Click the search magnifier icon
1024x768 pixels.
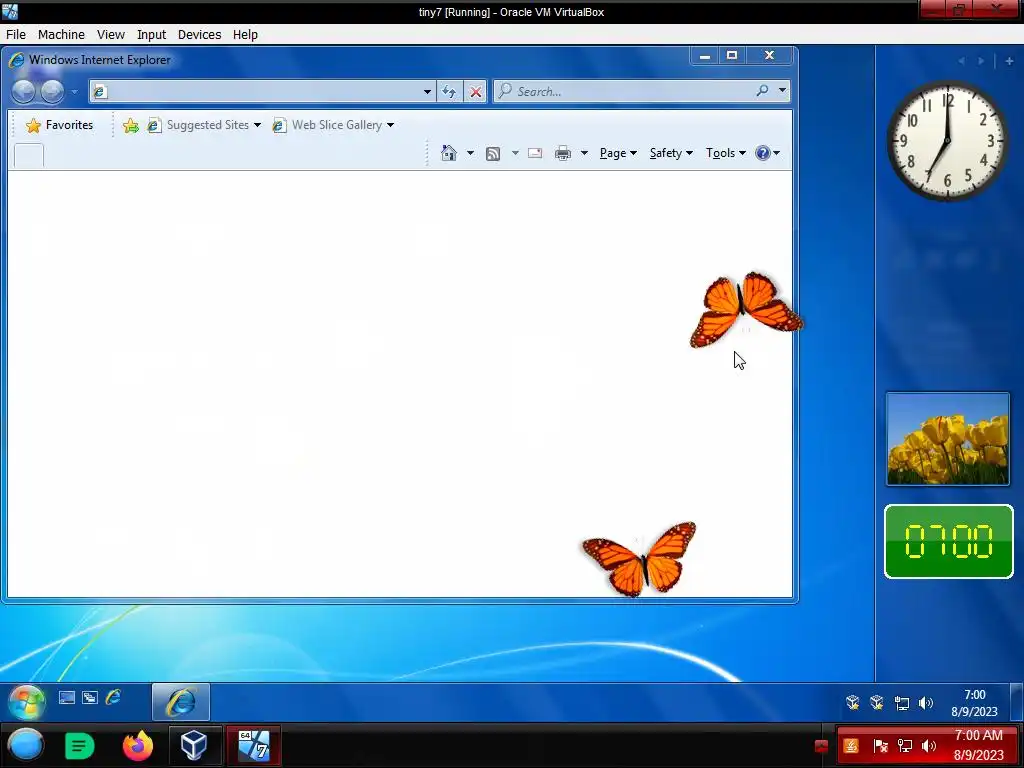click(x=762, y=91)
